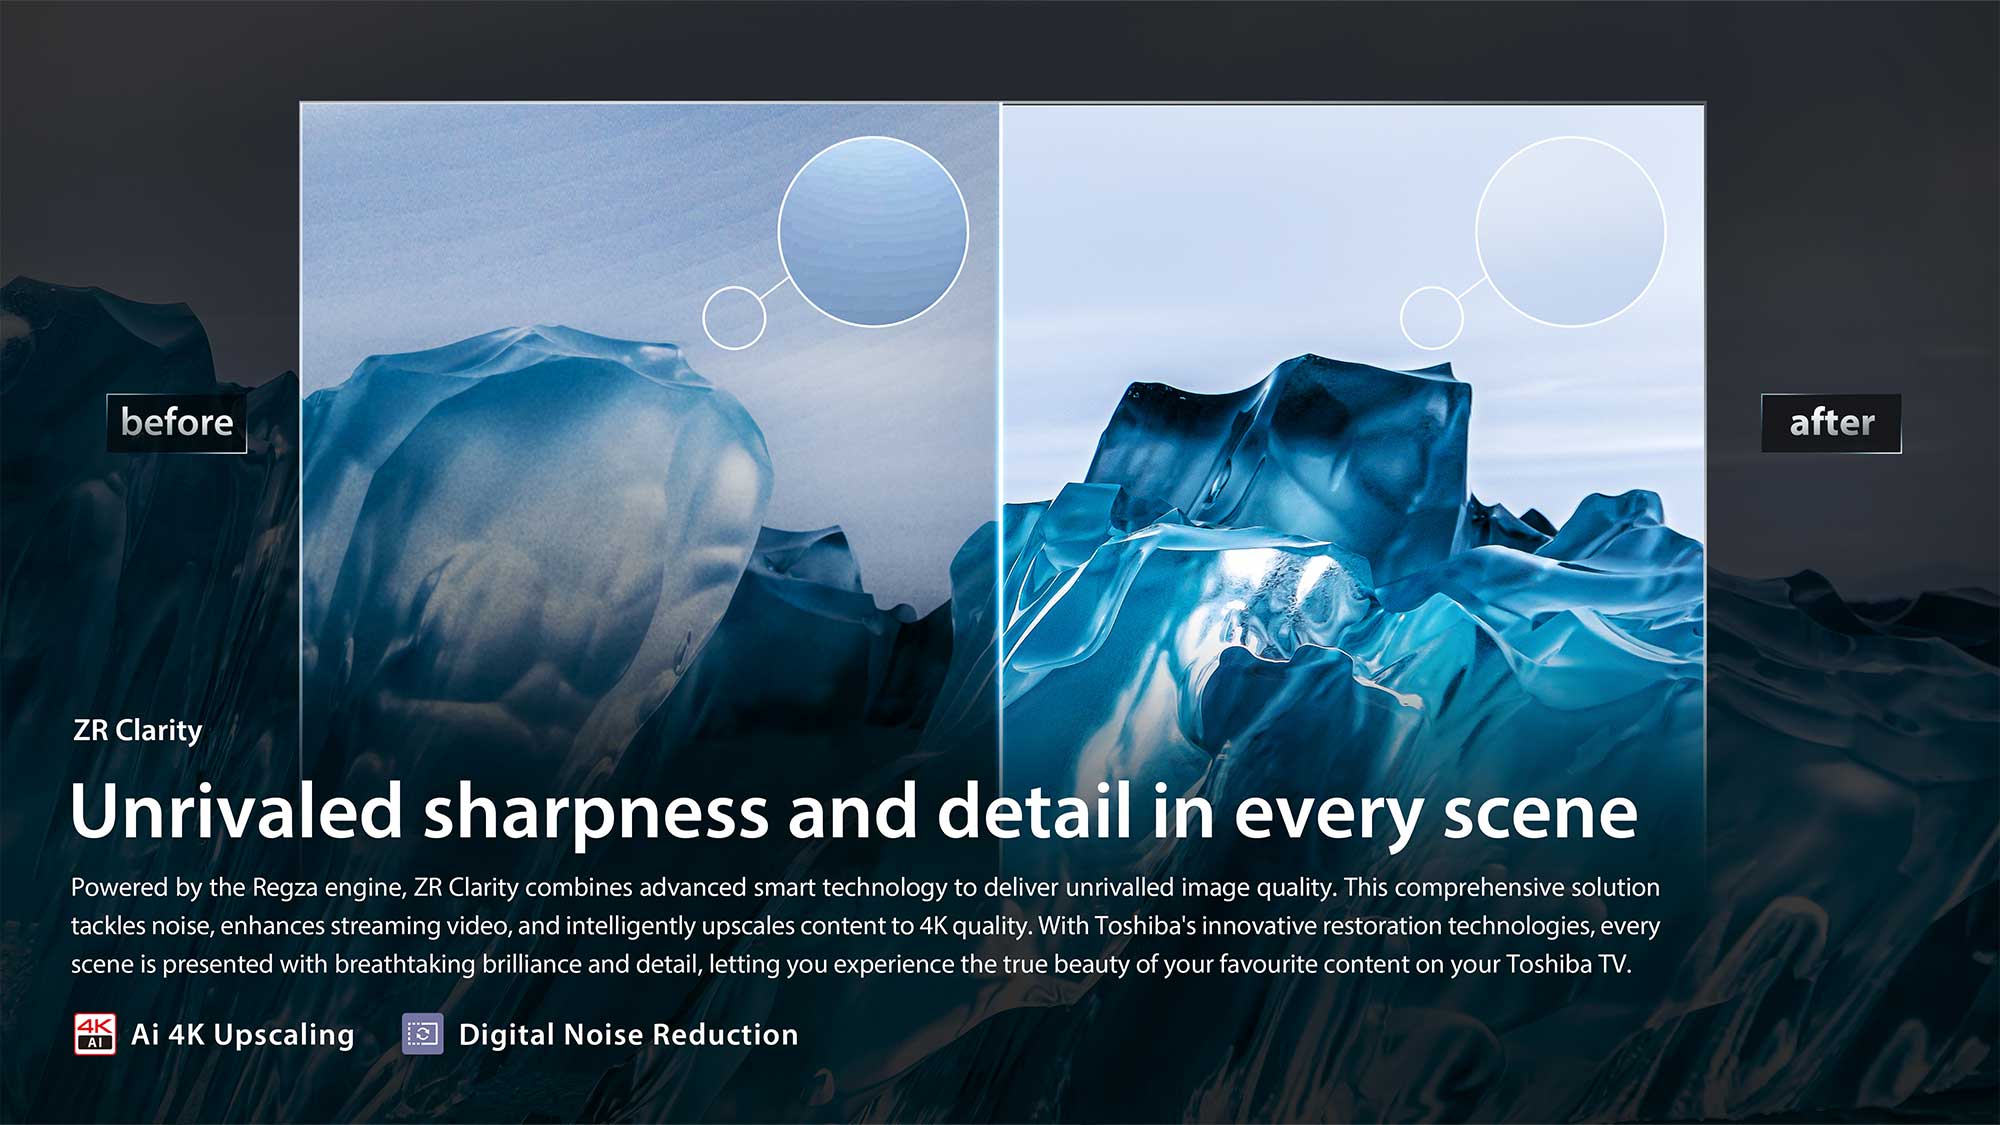Image resolution: width=2000 pixels, height=1125 pixels.
Task: Click the large noisy magnifier circle in before image
Action: point(873,231)
